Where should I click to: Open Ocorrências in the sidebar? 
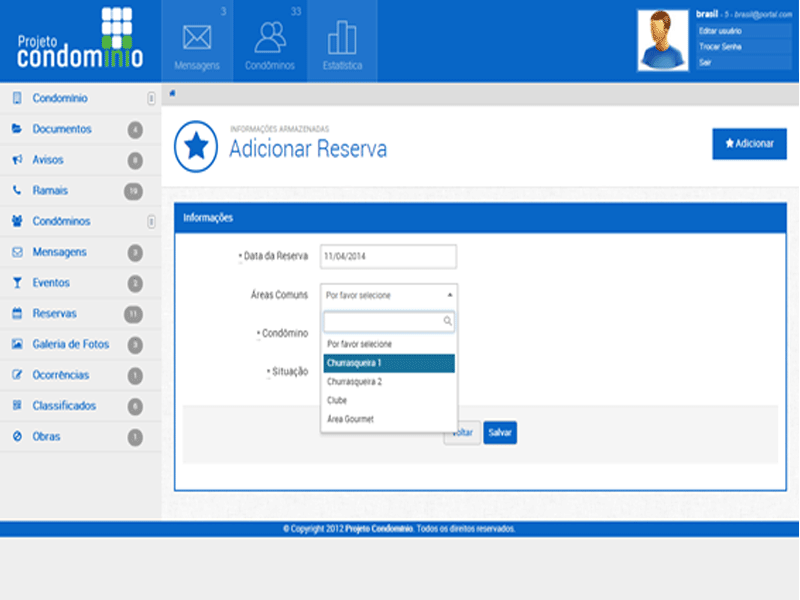coord(60,375)
